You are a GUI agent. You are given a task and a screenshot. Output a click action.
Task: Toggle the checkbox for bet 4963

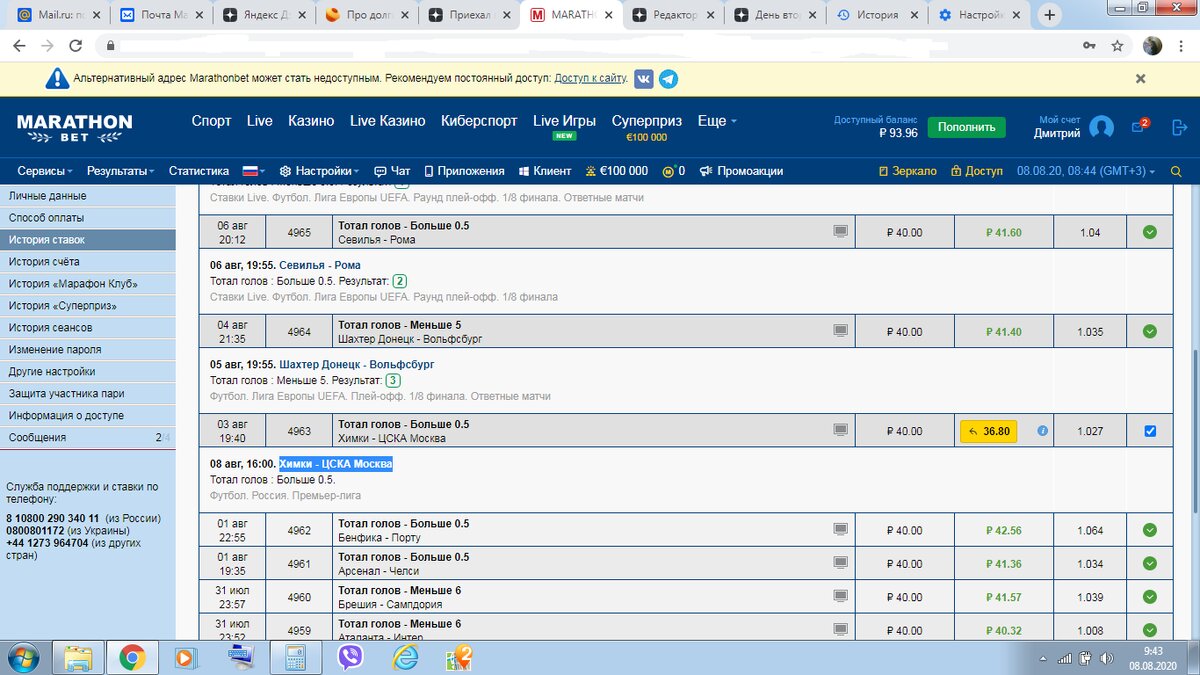[1150, 431]
